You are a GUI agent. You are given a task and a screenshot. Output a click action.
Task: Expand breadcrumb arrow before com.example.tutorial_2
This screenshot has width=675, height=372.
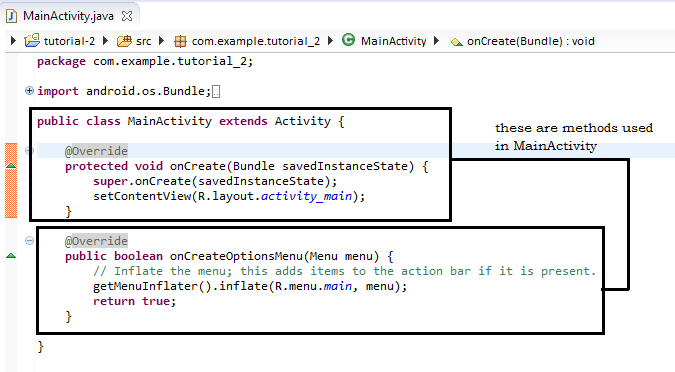click(x=161, y=41)
